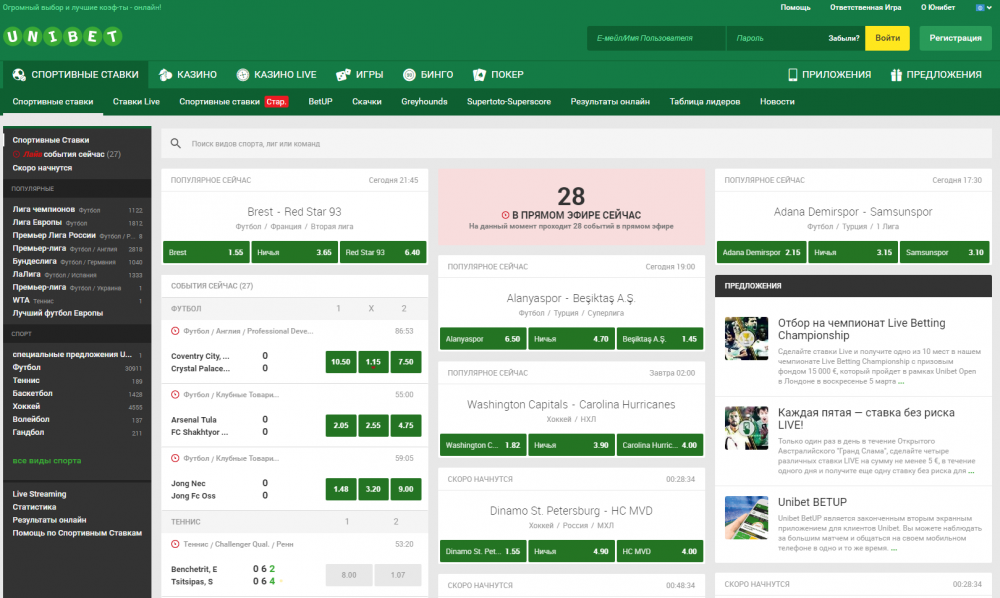Click все виды спорта link
The image size is (1000, 598).
tap(47, 460)
